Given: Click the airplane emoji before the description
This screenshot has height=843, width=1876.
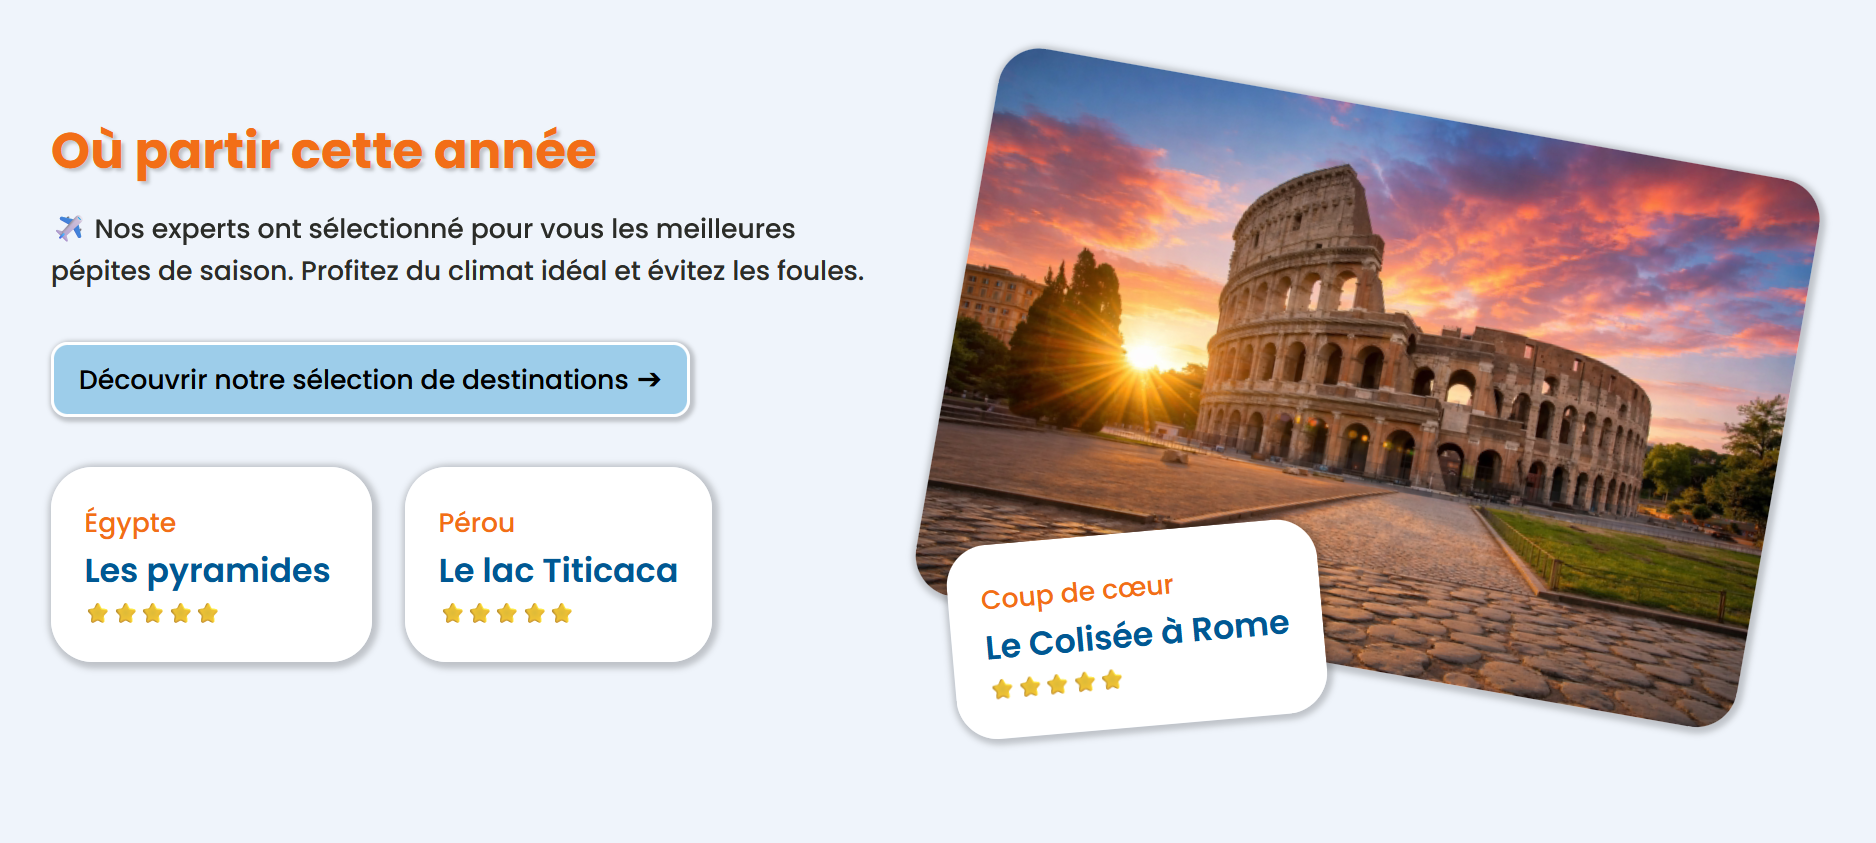Looking at the screenshot, I should pos(69,229).
